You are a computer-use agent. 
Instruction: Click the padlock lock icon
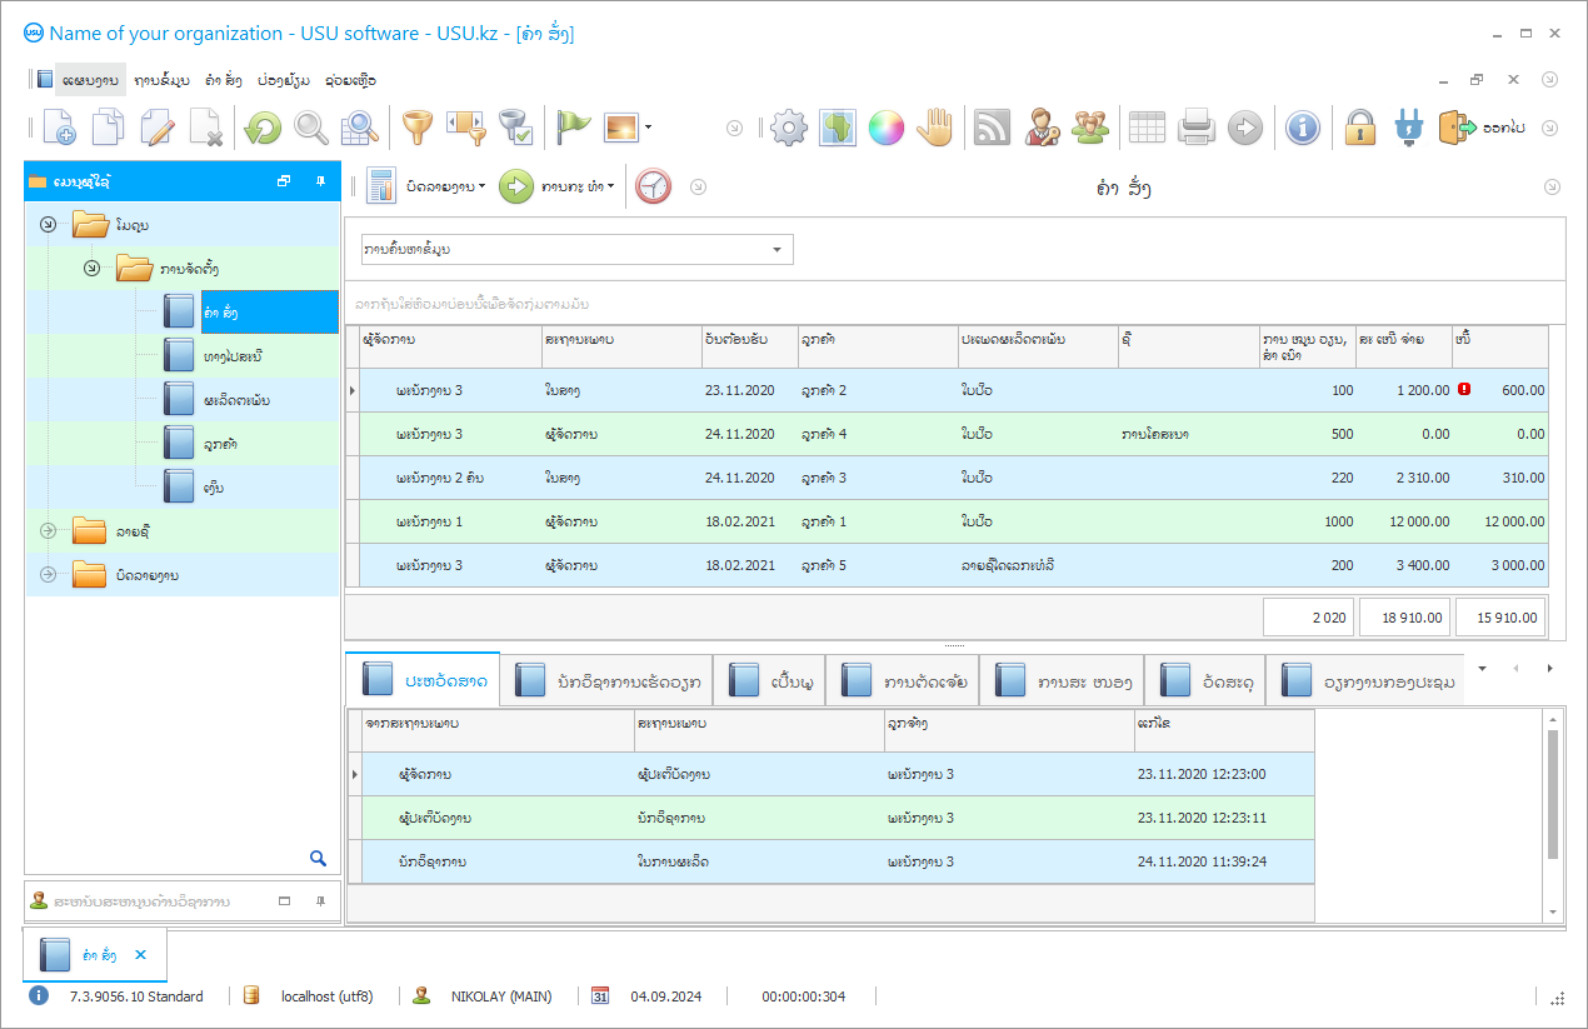[1359, 128]
